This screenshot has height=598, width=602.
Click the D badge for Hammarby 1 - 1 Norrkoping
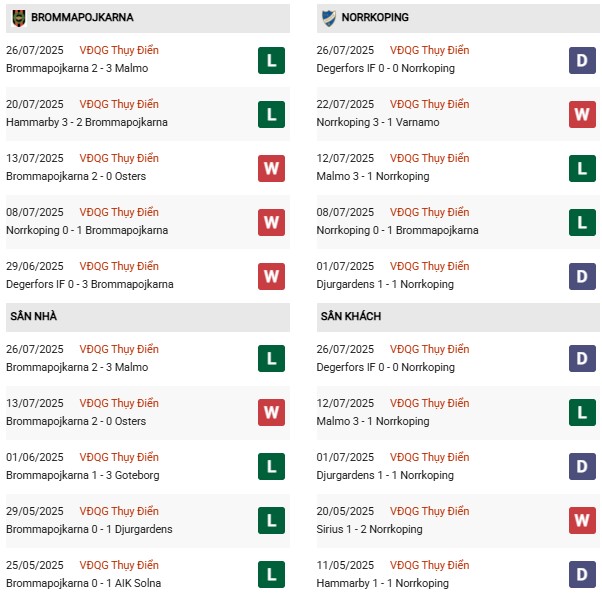582,575
